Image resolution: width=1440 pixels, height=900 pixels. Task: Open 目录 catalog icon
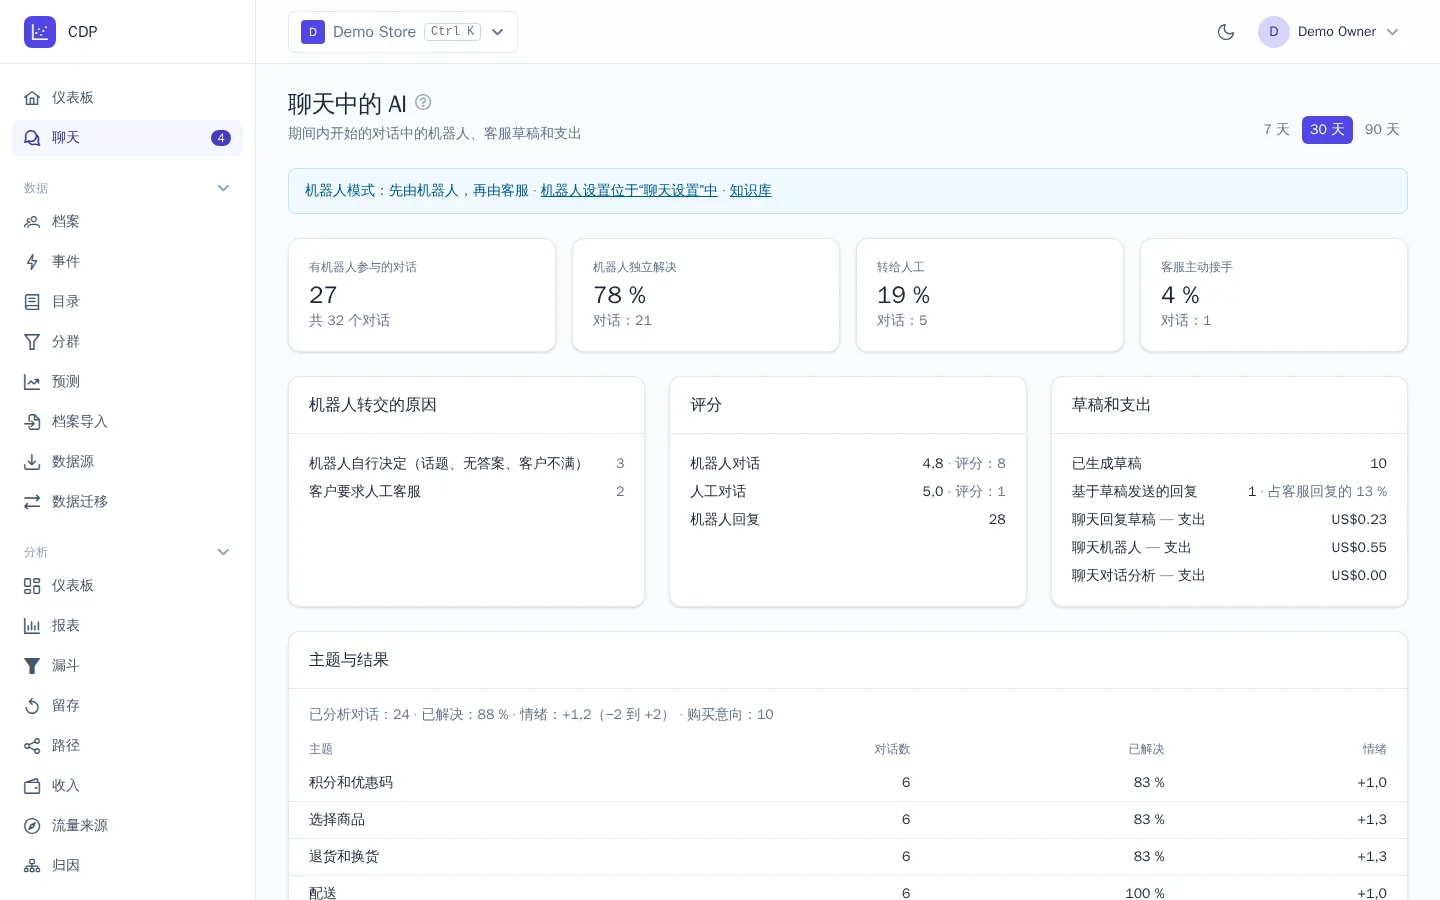[32, 302]
